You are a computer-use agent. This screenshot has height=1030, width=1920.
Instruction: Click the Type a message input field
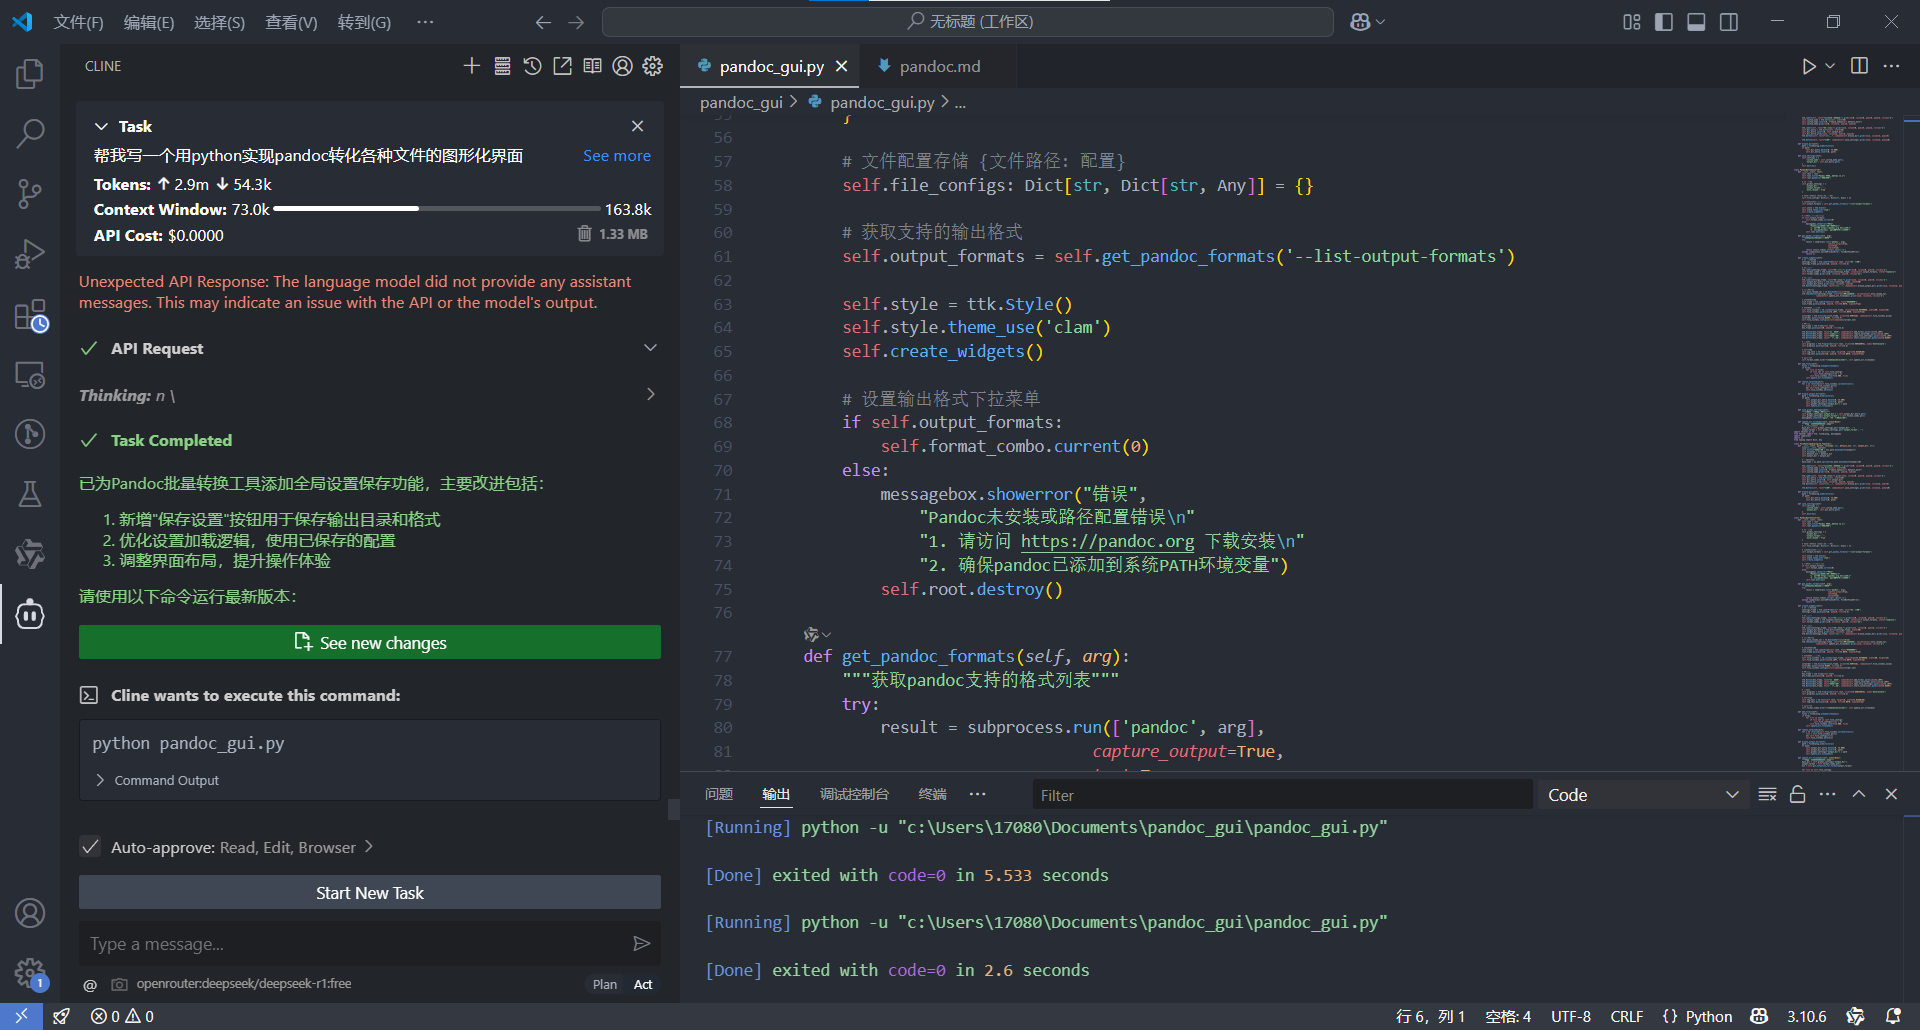coord(350,943)
